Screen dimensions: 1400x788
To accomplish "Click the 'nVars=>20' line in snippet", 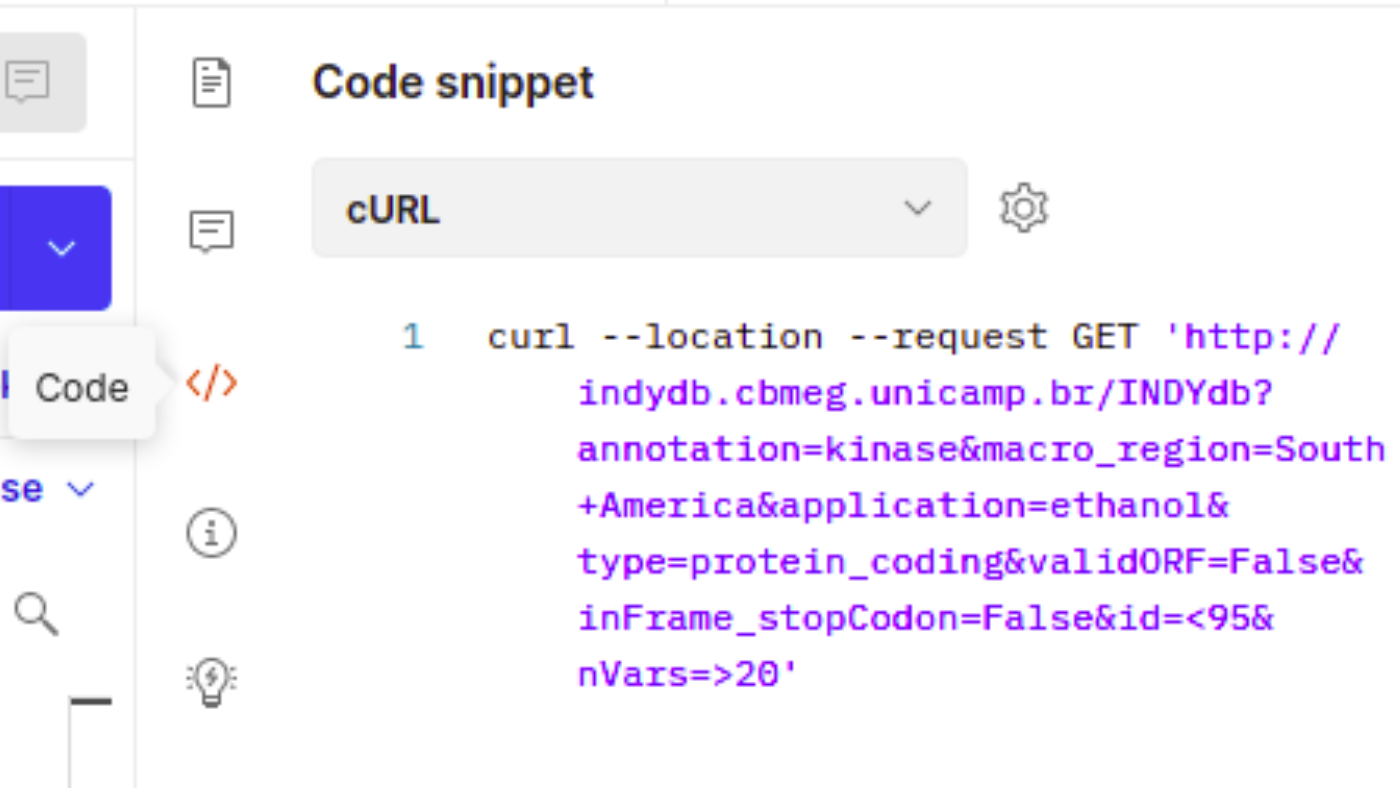I will point(688,676).
